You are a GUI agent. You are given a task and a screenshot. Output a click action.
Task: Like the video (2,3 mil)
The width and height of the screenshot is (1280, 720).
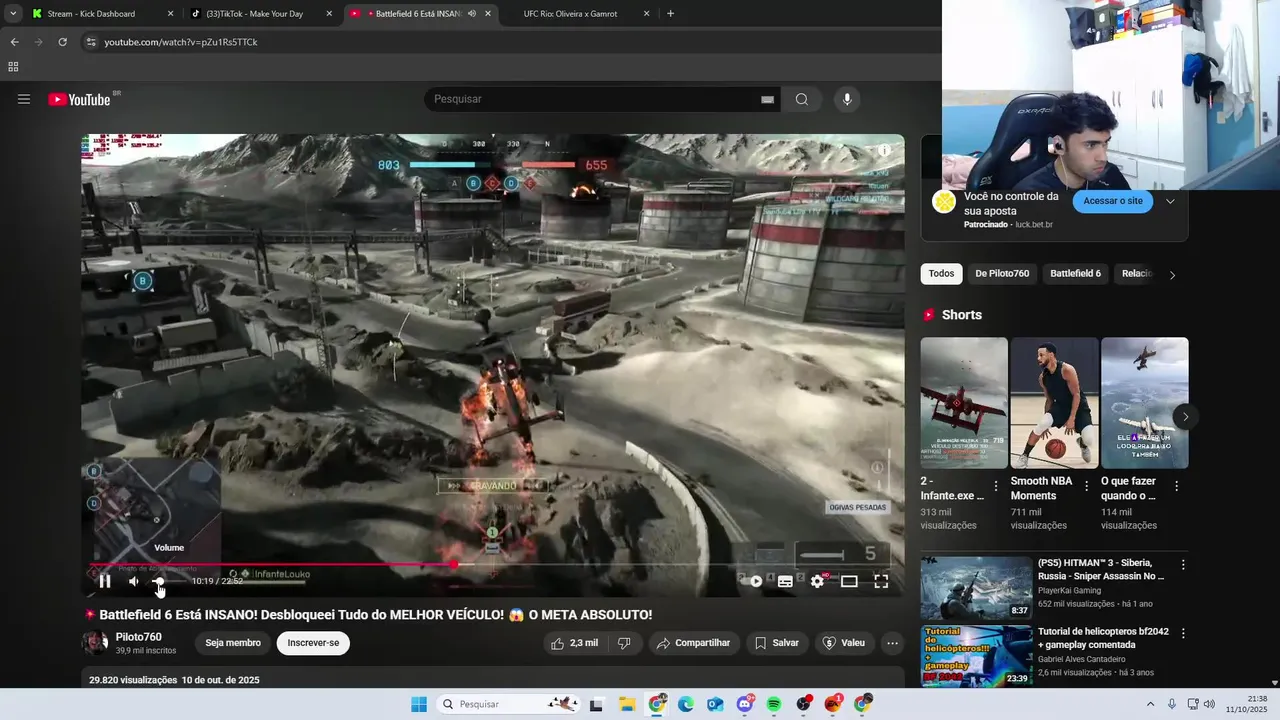pos(574,643)
